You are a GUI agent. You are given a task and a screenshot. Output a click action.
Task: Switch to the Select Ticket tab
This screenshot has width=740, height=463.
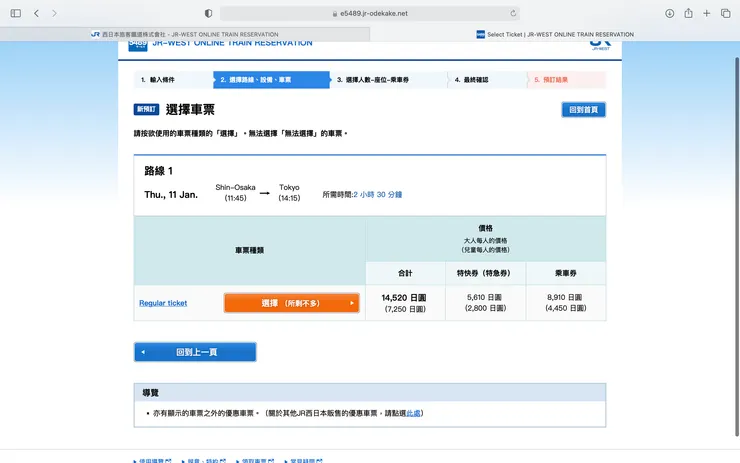[555, 34]
